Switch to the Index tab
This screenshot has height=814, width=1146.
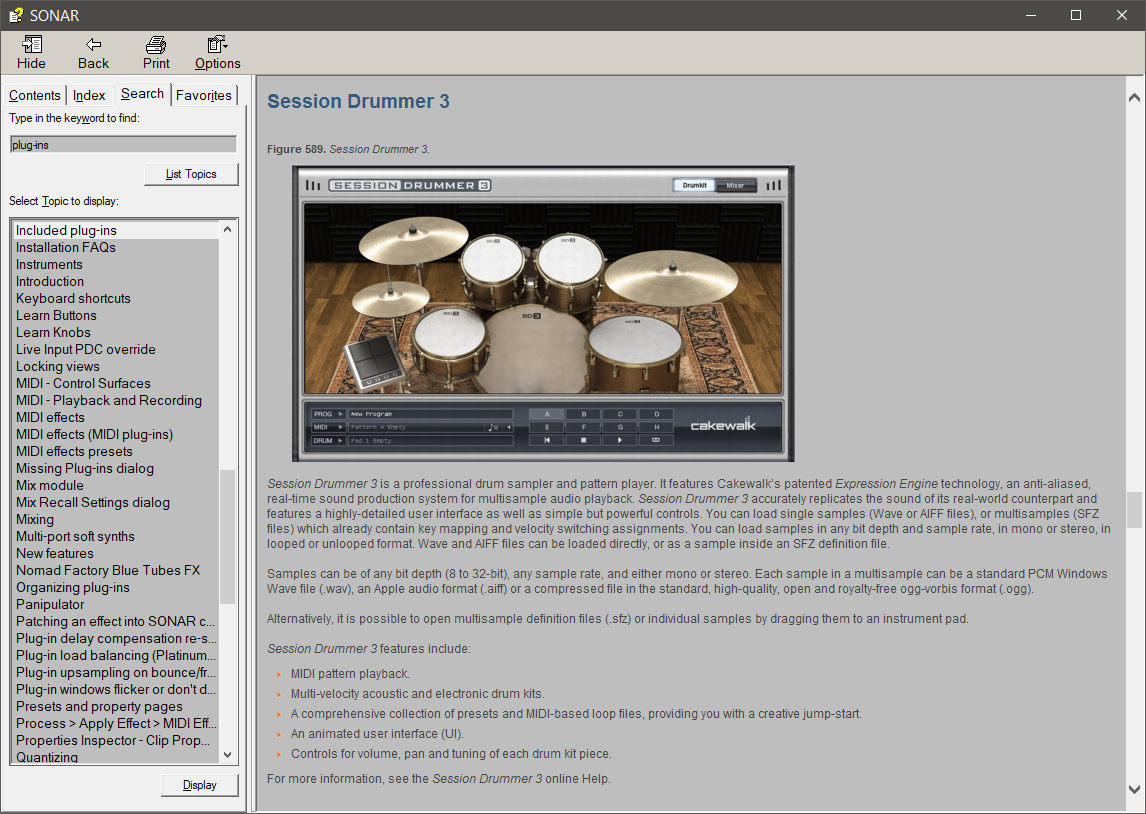(x=89, y=95)
